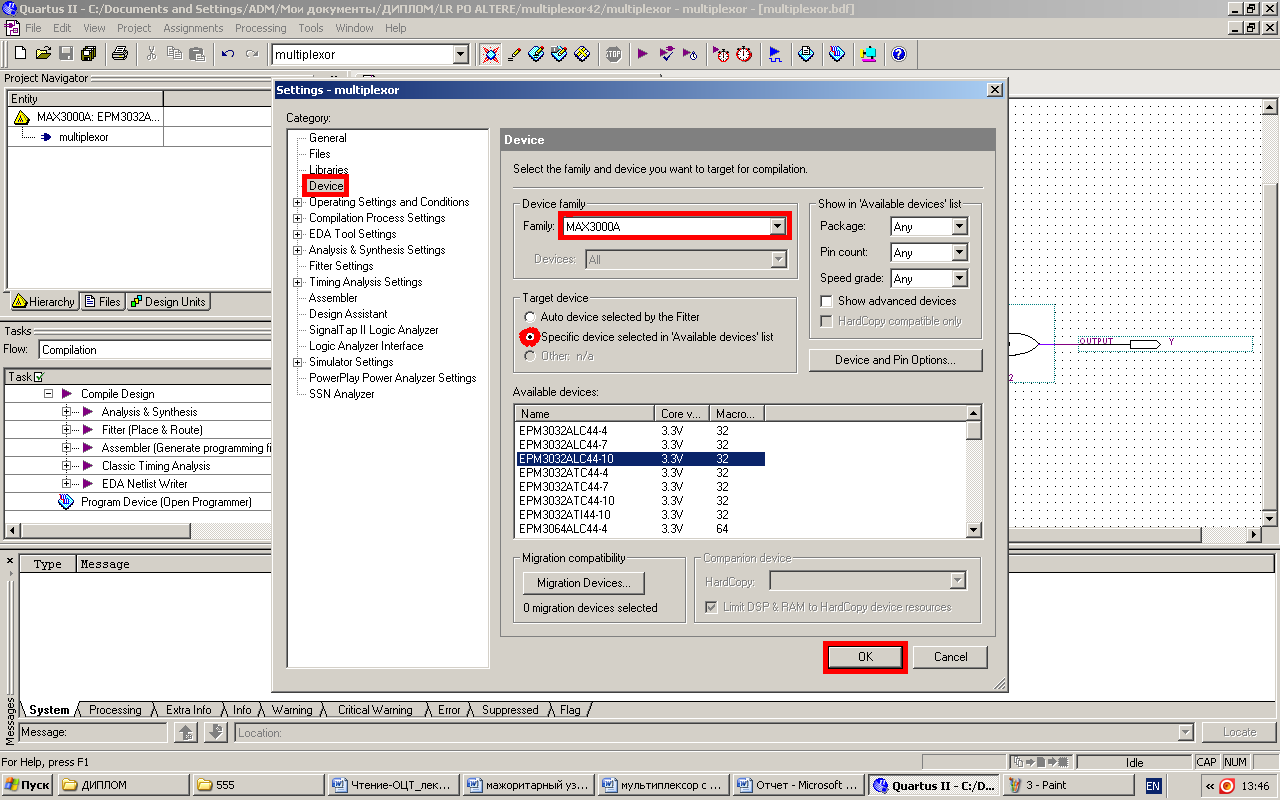Open the Package dropdown

pos(960,227)
